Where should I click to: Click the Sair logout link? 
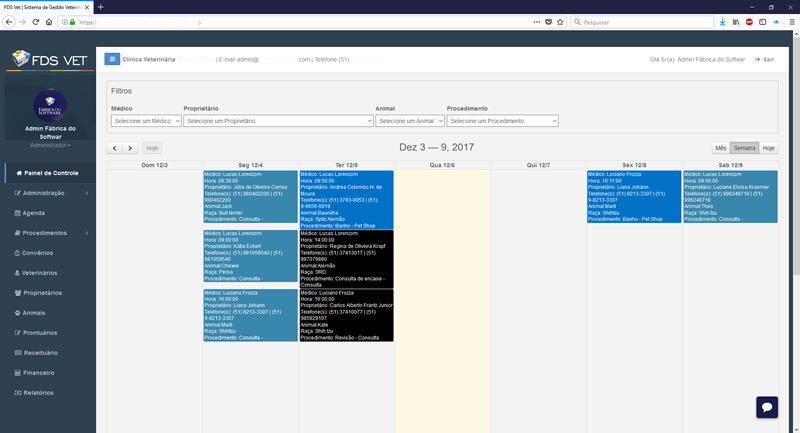click(765, 60)
